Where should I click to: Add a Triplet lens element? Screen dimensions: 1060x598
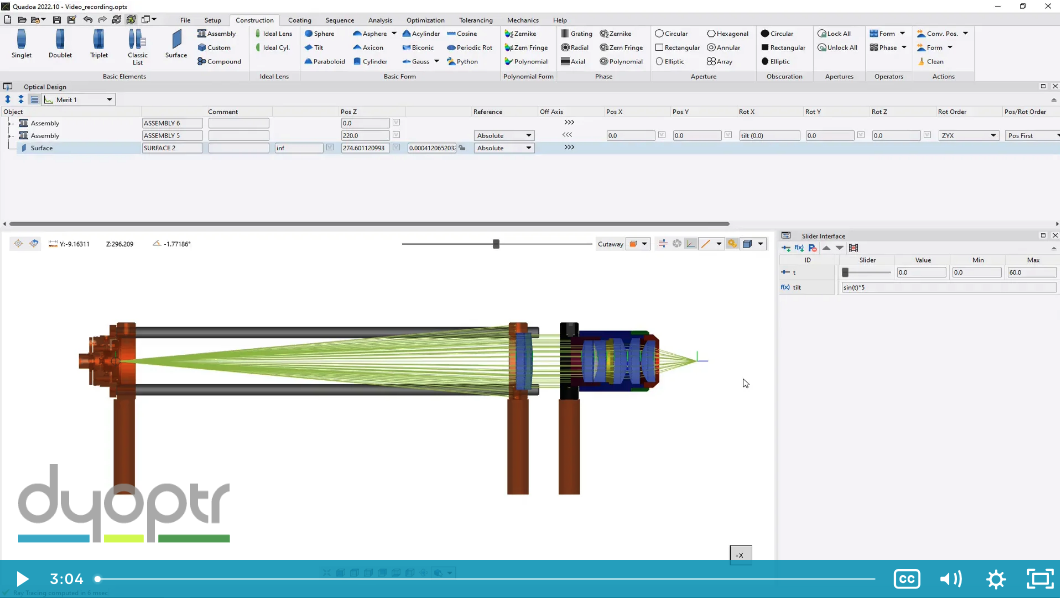pos(99,44)
